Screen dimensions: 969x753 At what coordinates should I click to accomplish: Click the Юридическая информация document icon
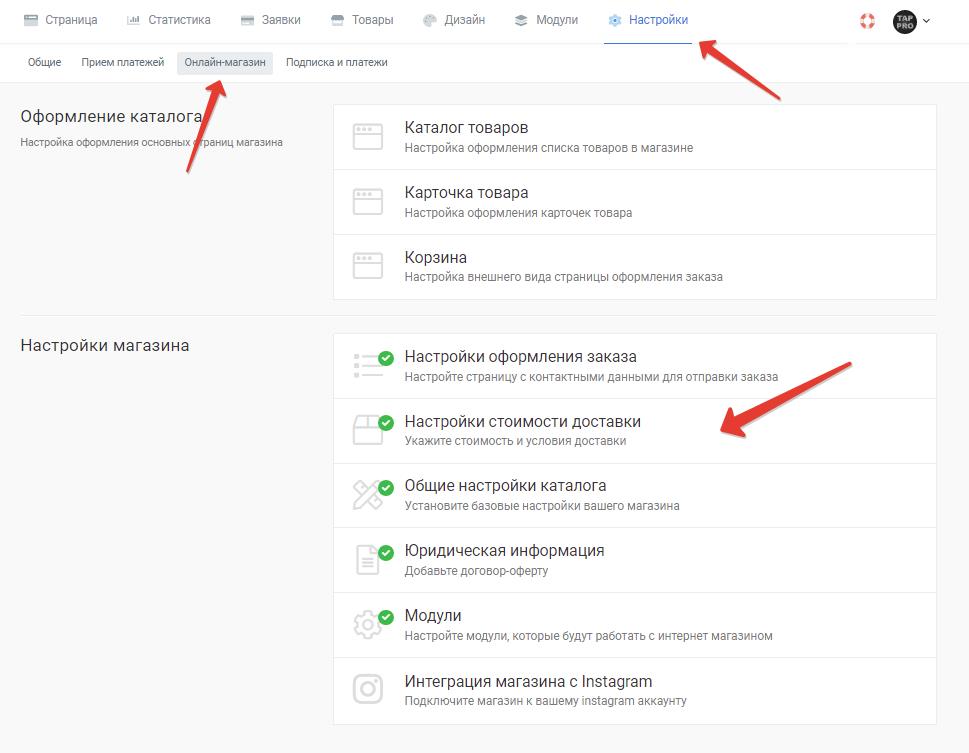pos(368,559)
